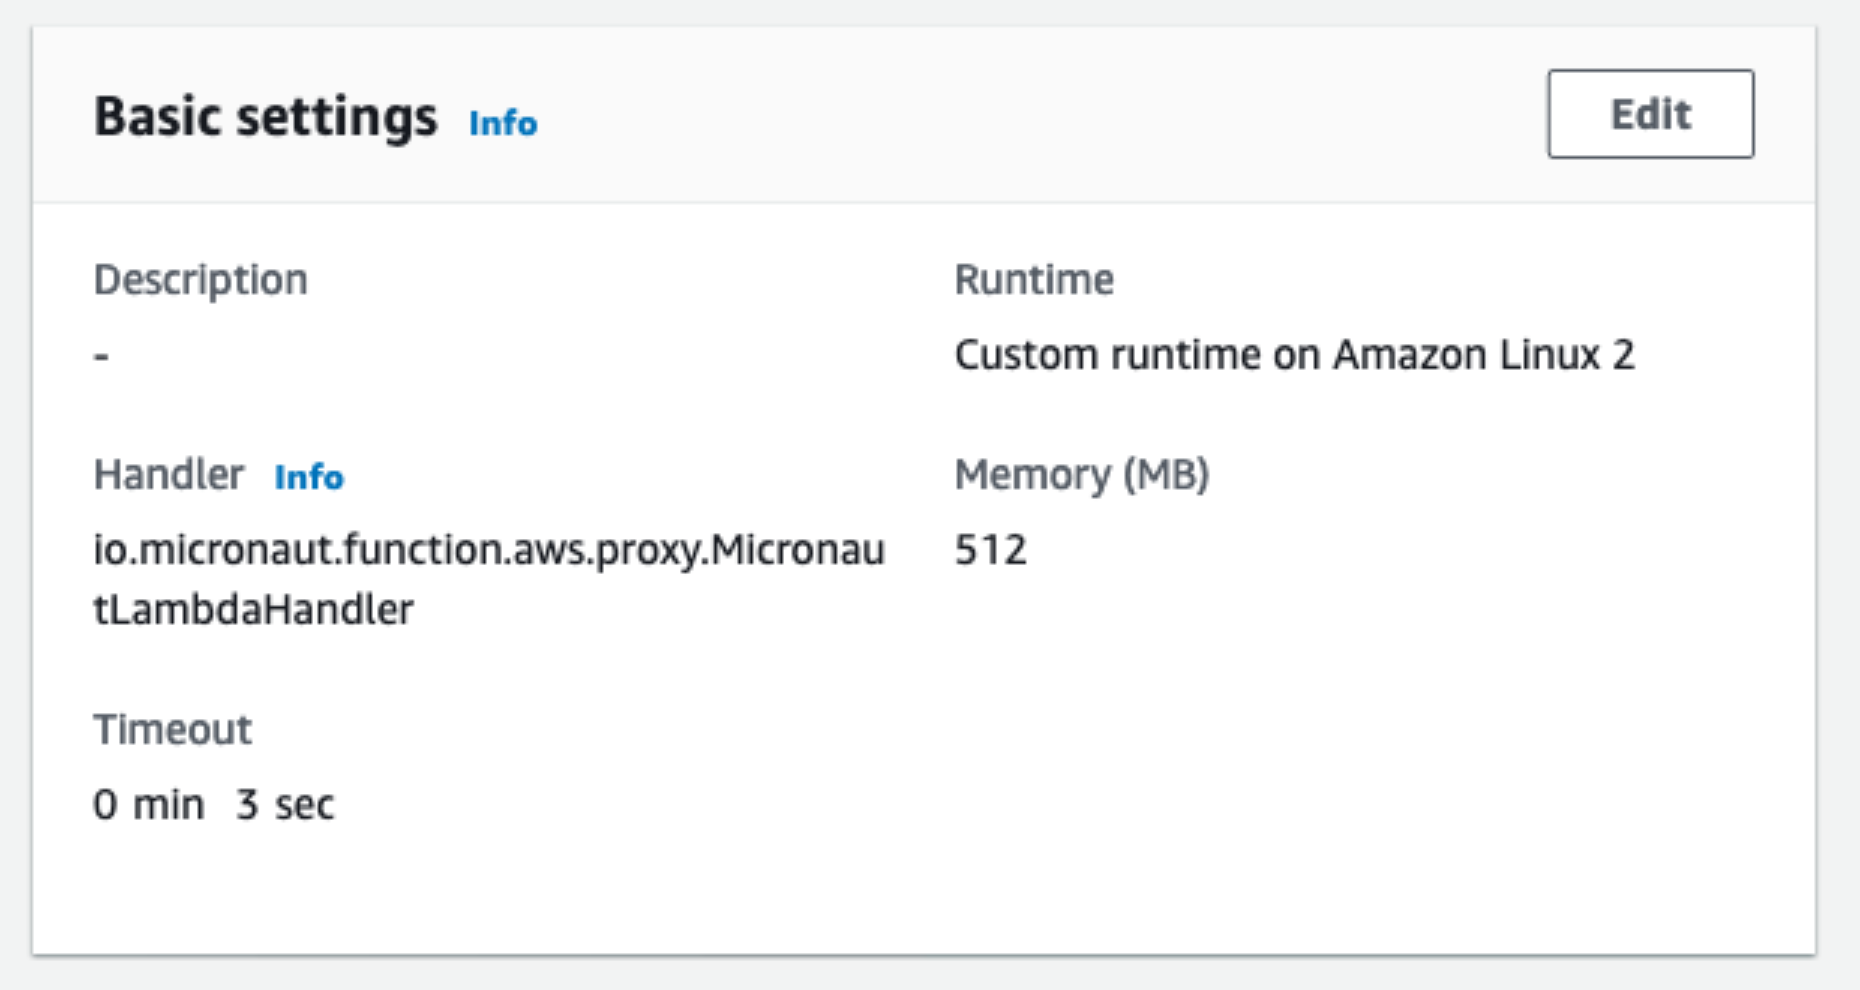Click the Handler label
This screenshot has height=990, width=1860.
click(x=168, y=474)
